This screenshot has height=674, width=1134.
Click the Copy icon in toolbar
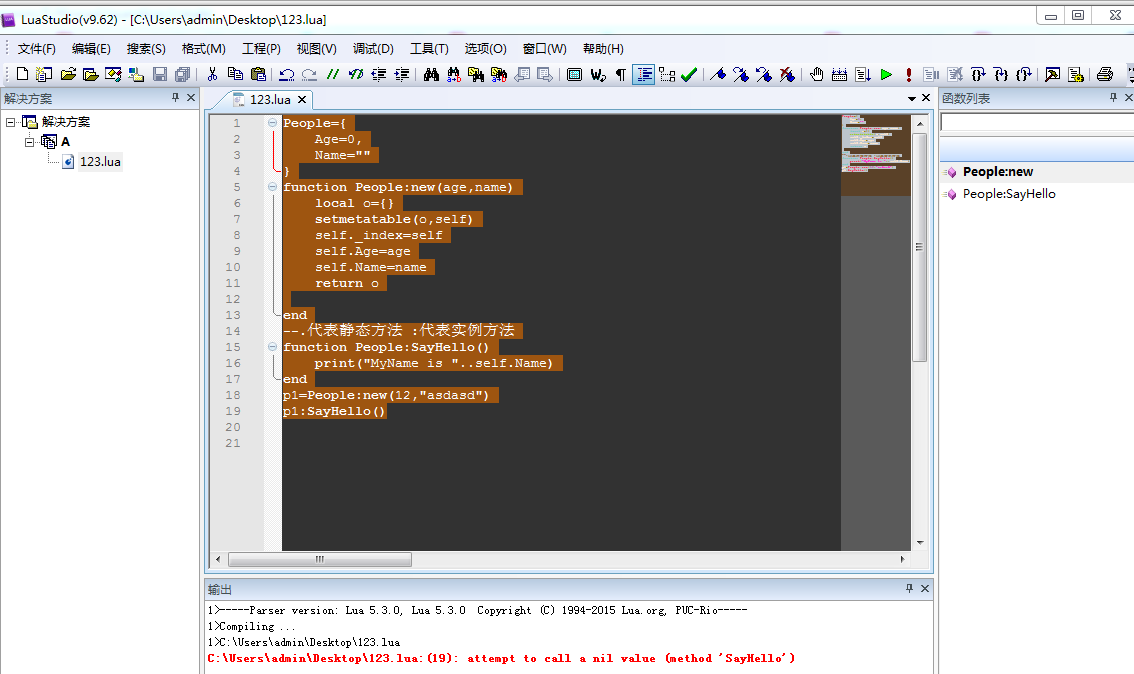(235, 74)
